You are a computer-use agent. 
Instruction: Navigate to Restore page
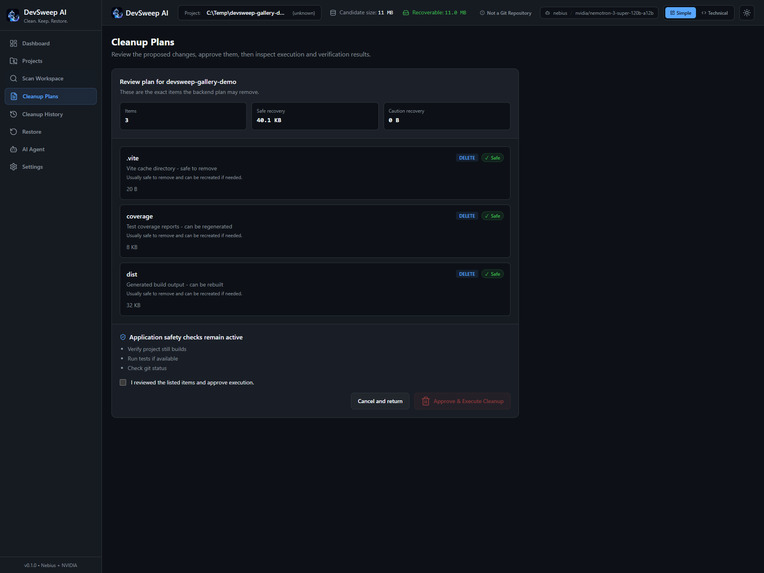pos(51,132)
